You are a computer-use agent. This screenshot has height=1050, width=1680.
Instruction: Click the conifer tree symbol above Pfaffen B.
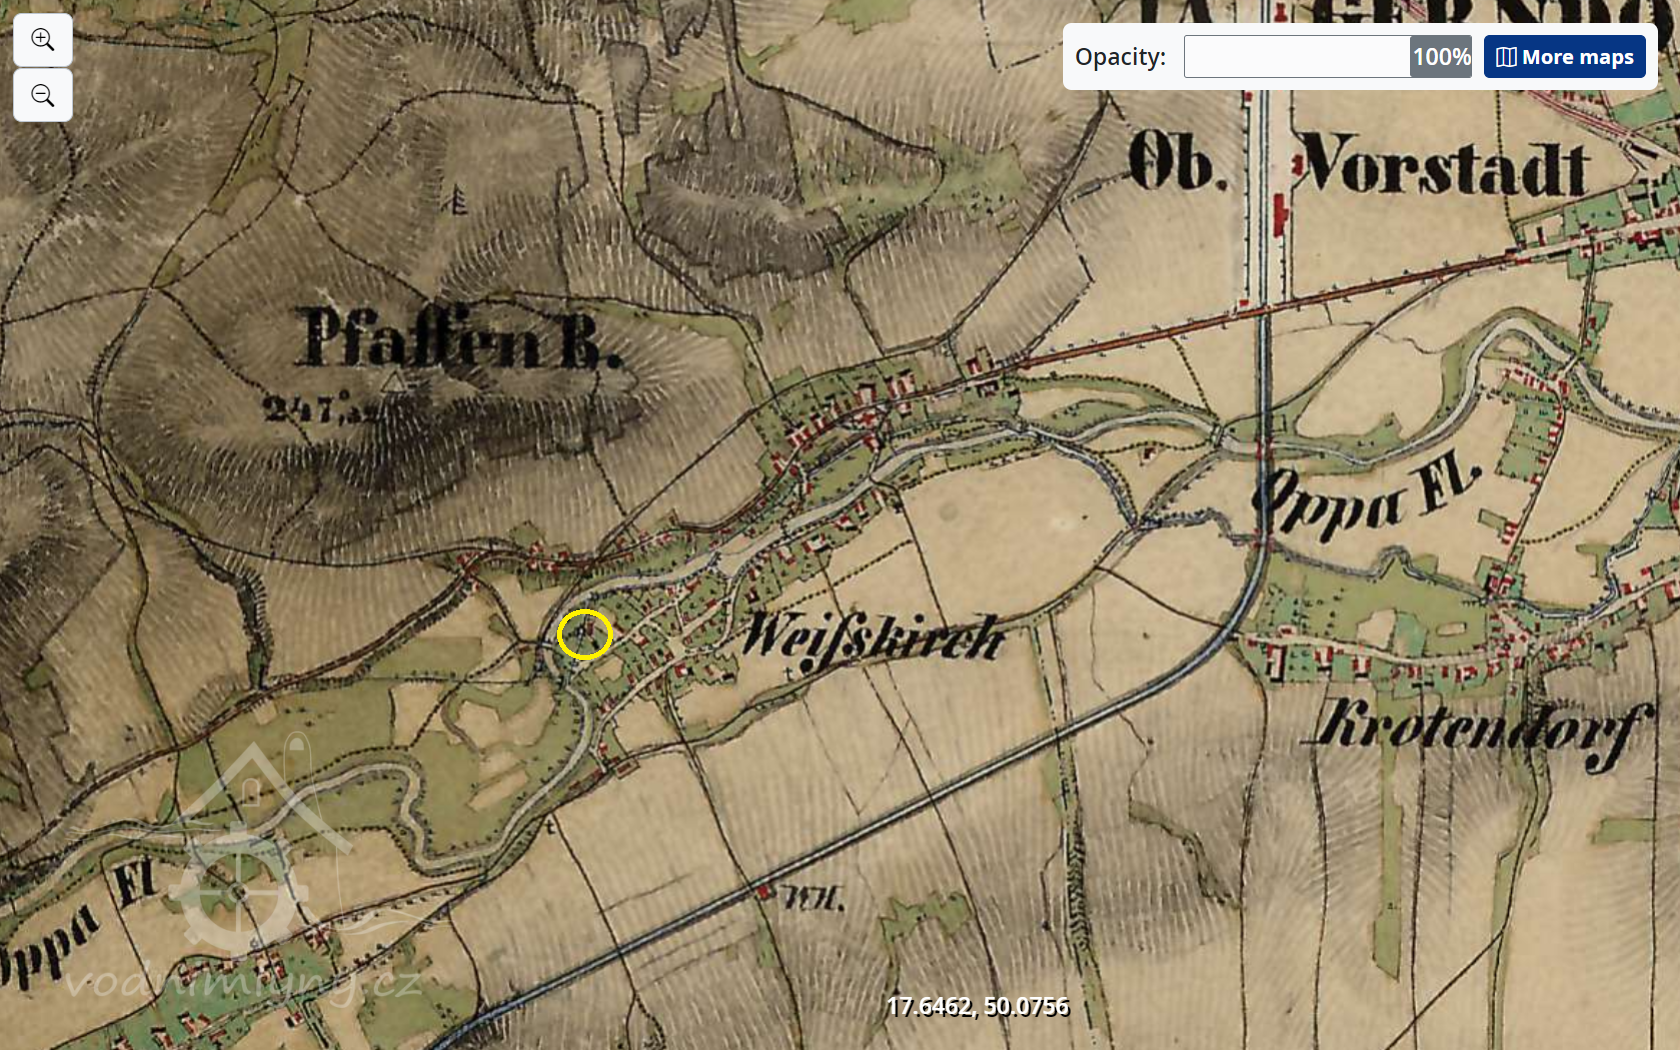click(458, 200)
